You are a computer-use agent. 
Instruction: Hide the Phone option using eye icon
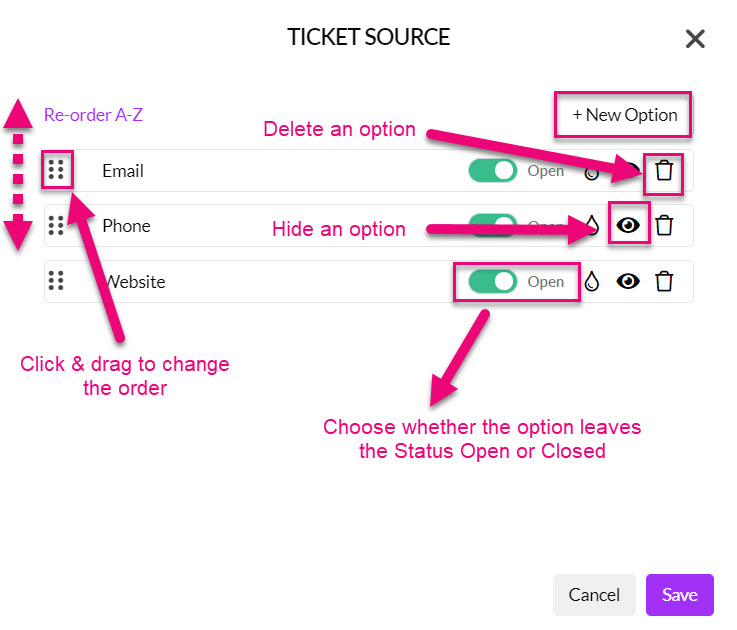(628, 225)
